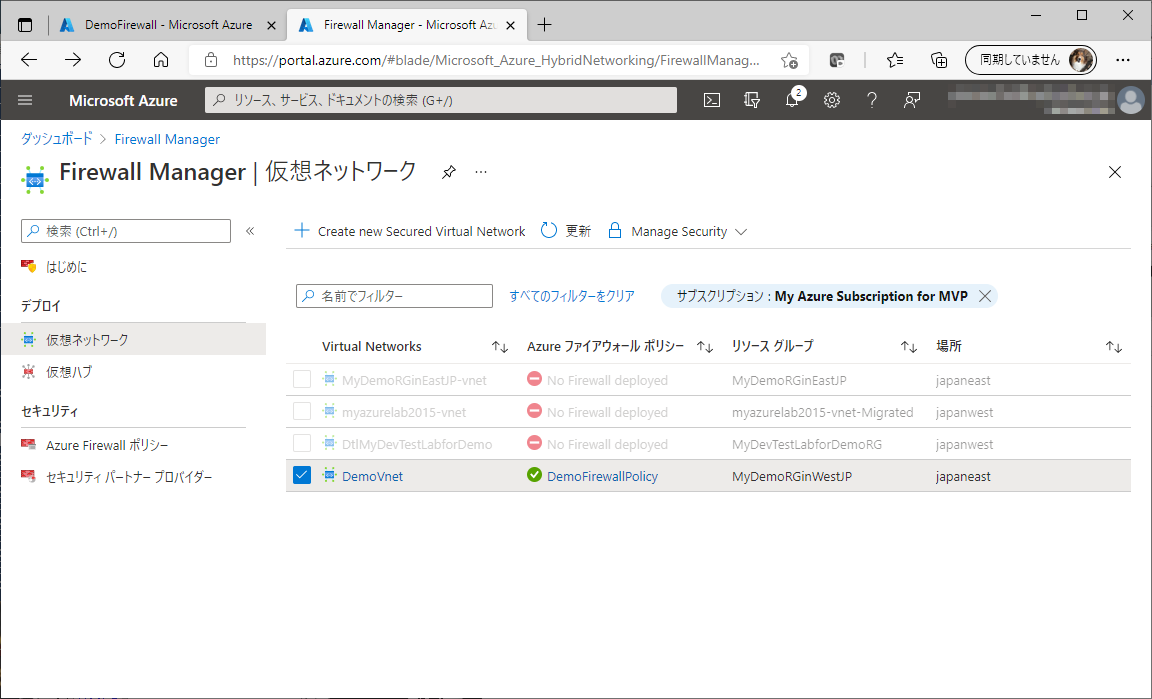View site information lock icon
Image resolution: width=1152 pixels, height=699 pixels.
tap(211, 60)
